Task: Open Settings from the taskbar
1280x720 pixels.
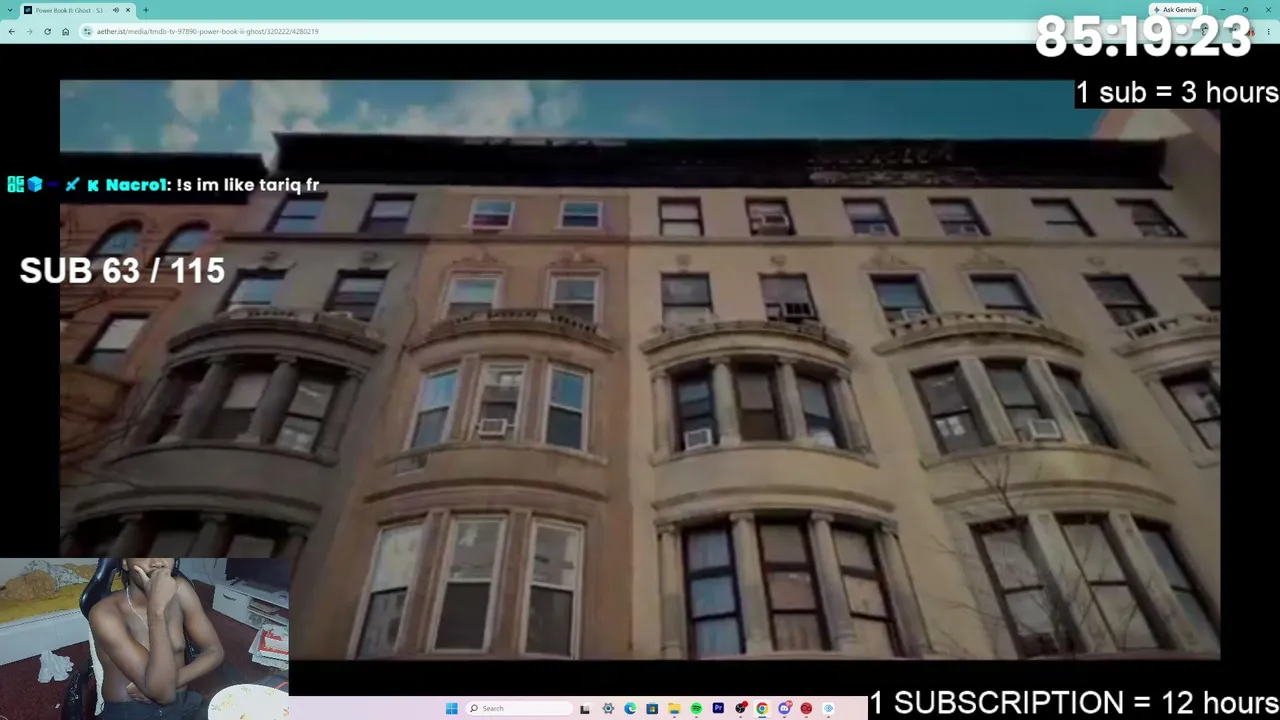Action: [608, 709]
